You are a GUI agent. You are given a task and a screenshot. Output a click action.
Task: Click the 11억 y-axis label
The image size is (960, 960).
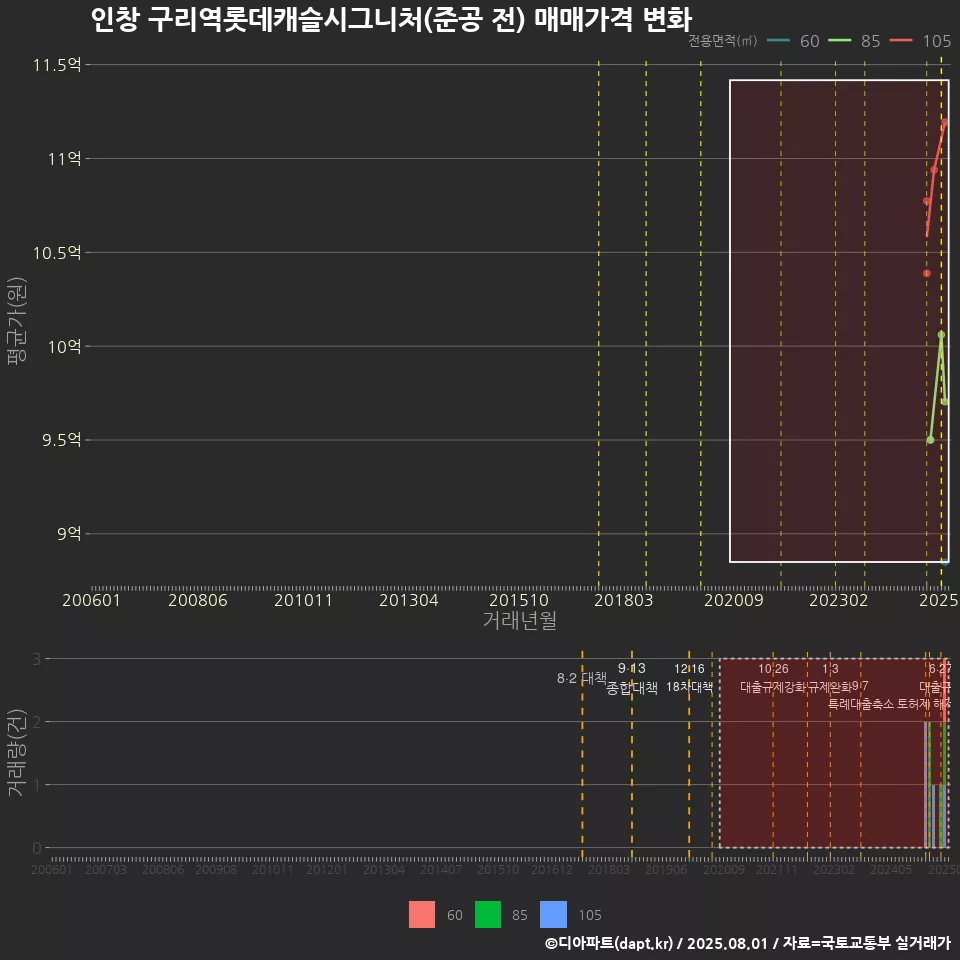pos(65,159)
